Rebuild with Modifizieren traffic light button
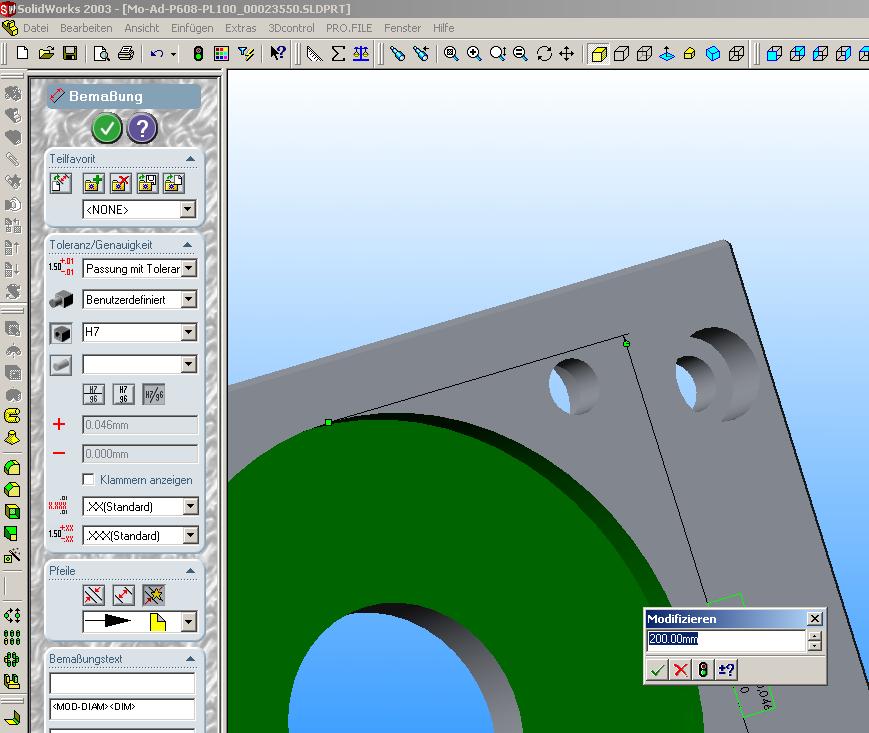Image resolution: width=869 pixels, height=733 pixels. pyautogui.click(x=703, y=670)
